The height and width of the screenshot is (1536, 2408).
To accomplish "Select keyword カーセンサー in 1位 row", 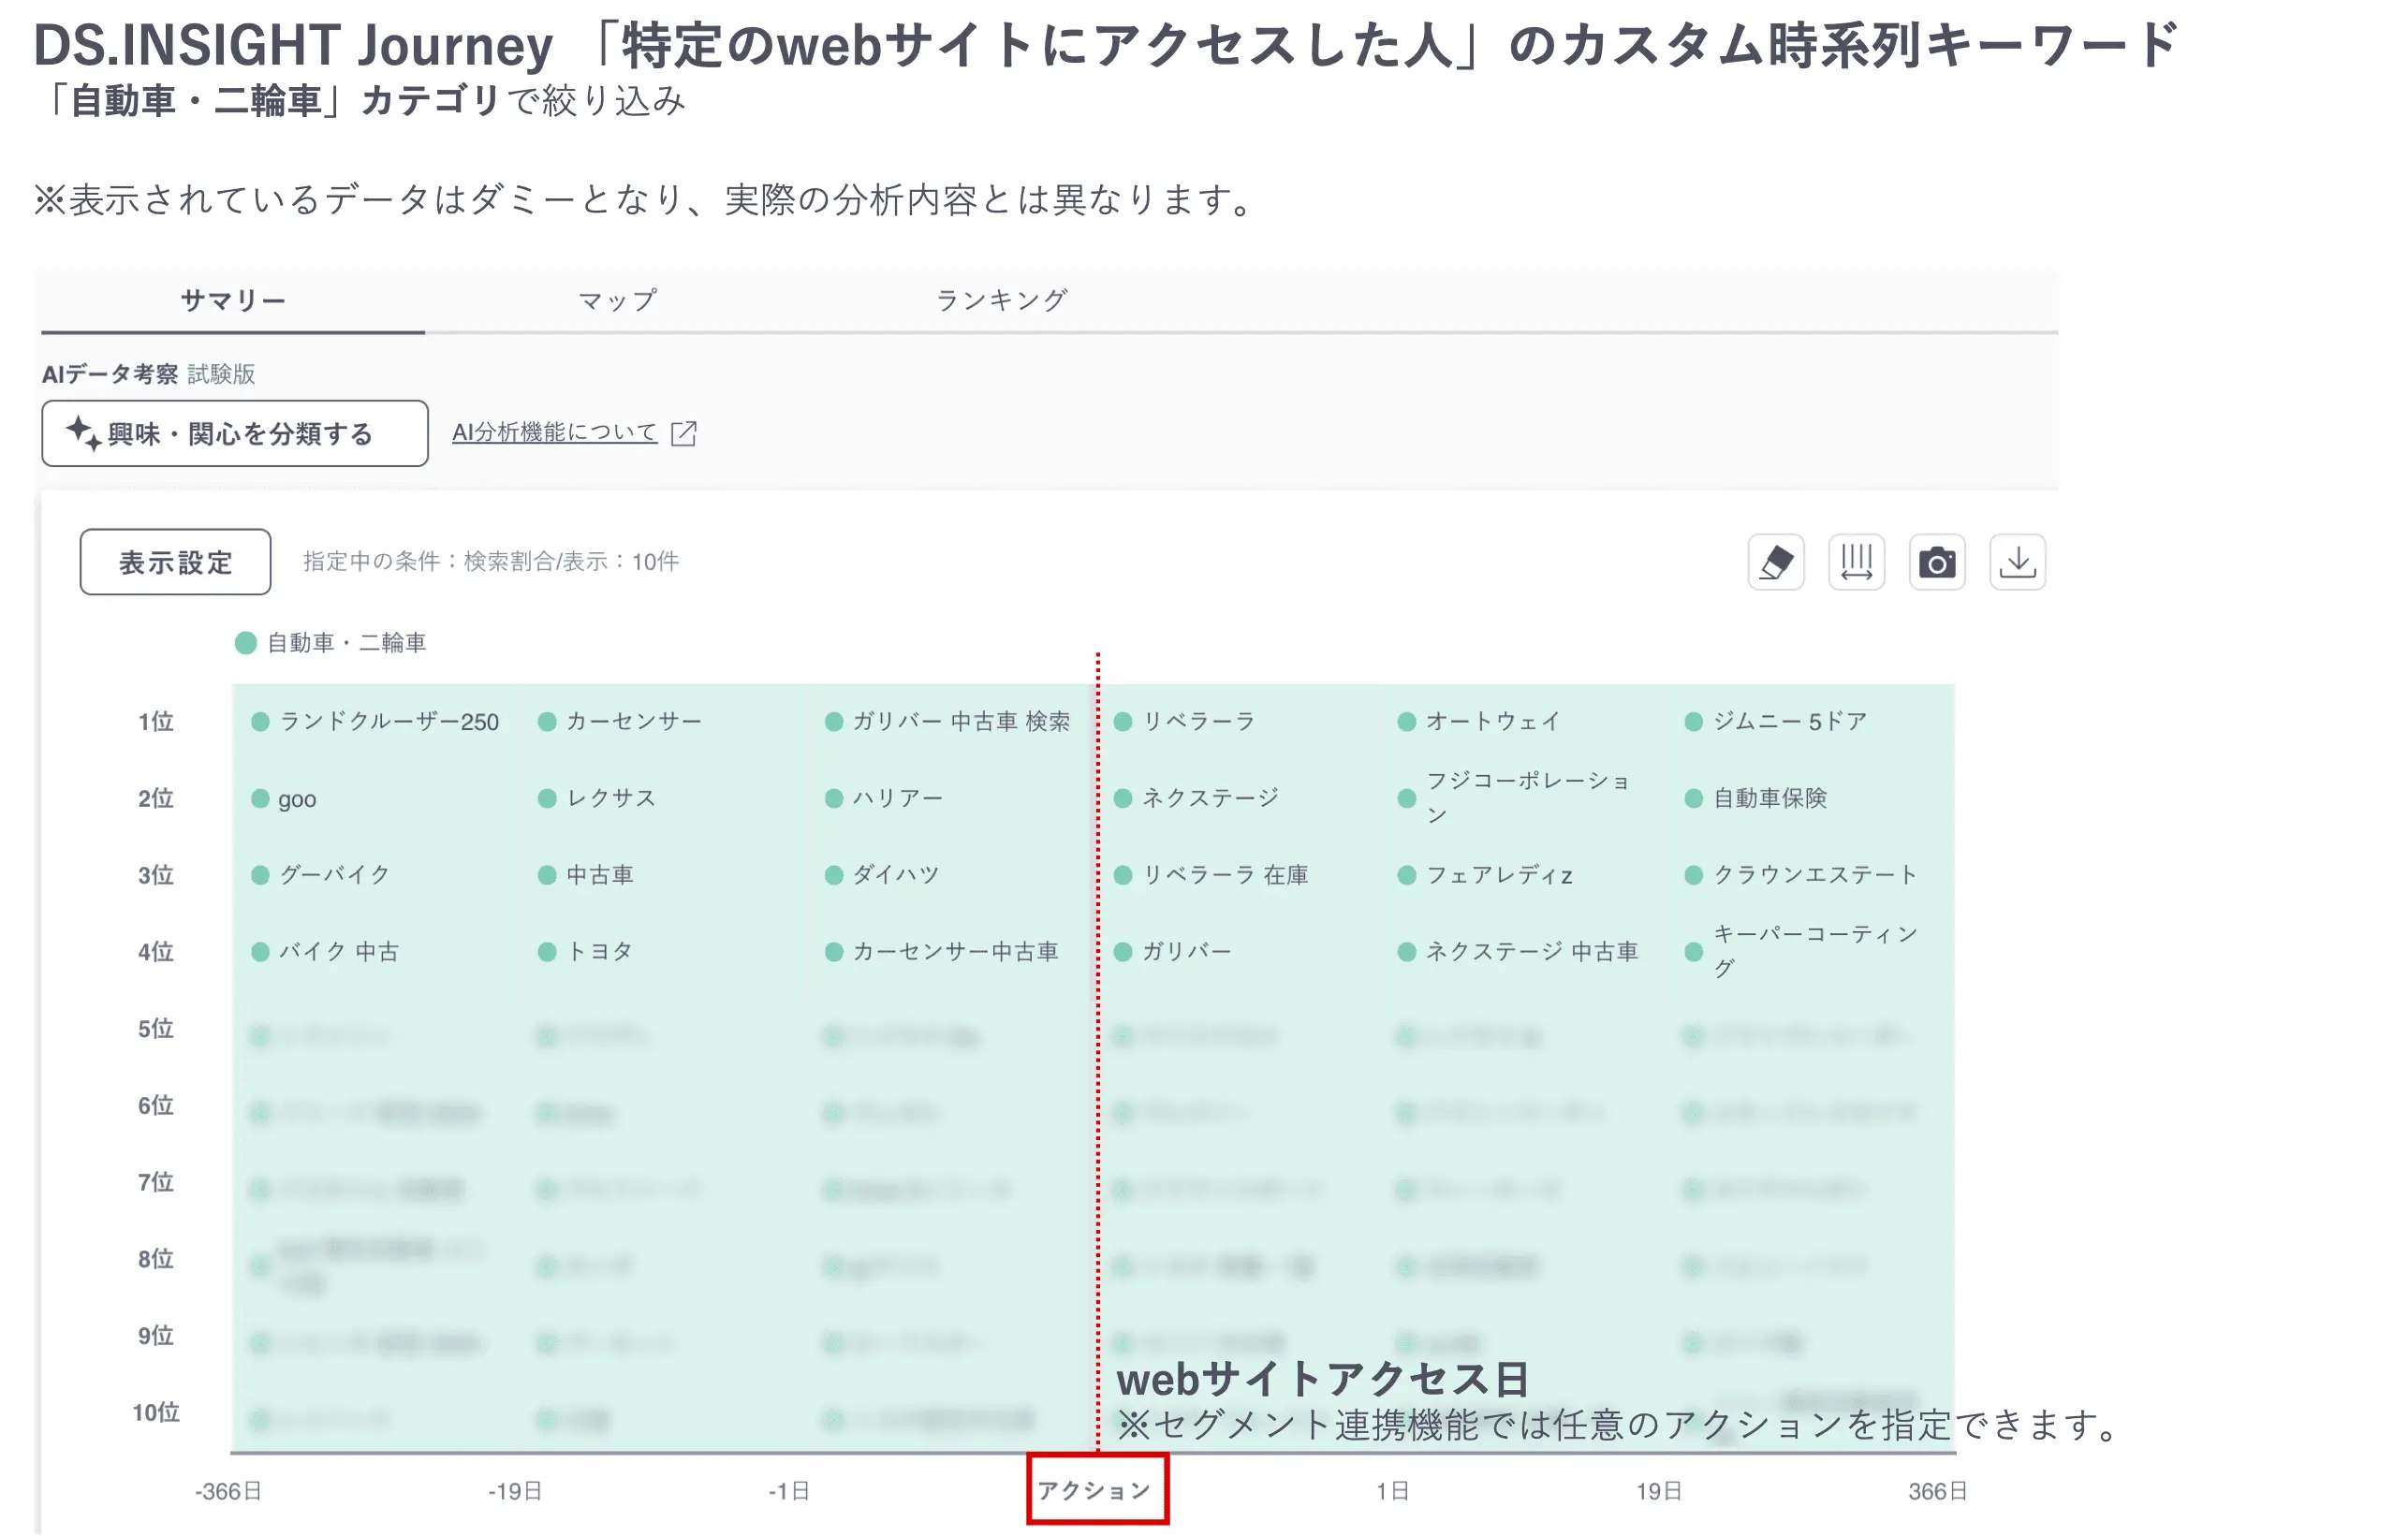I will click(634, 722).
